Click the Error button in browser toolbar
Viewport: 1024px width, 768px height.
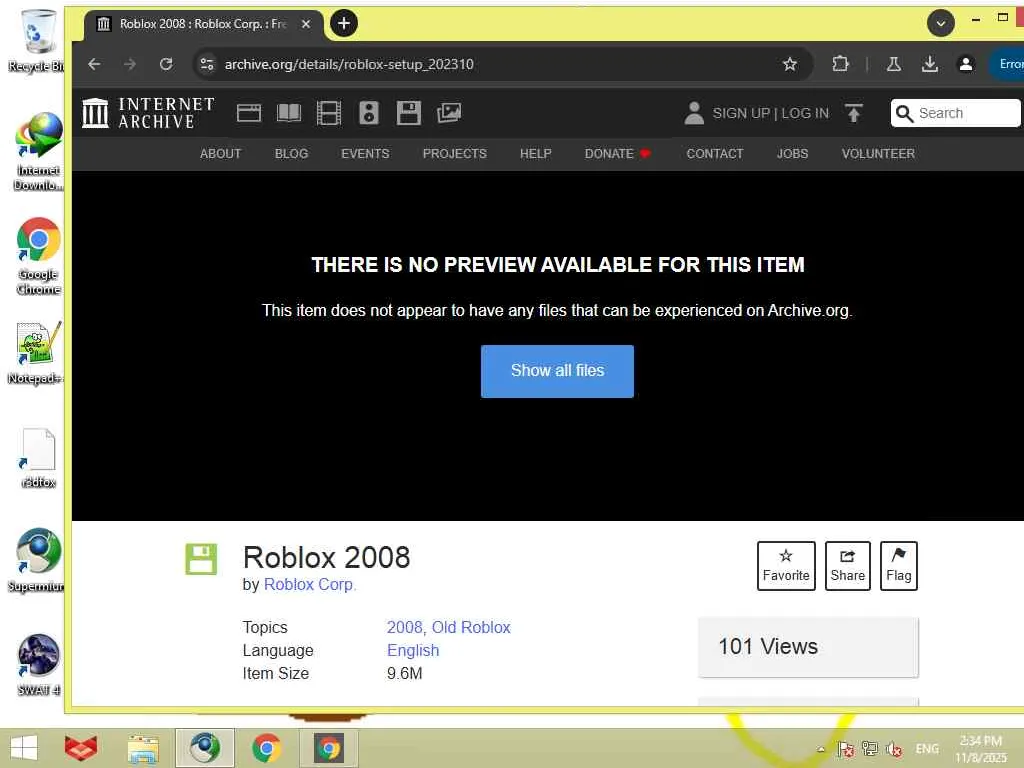pyautogui.click(x=1008, y=64)
